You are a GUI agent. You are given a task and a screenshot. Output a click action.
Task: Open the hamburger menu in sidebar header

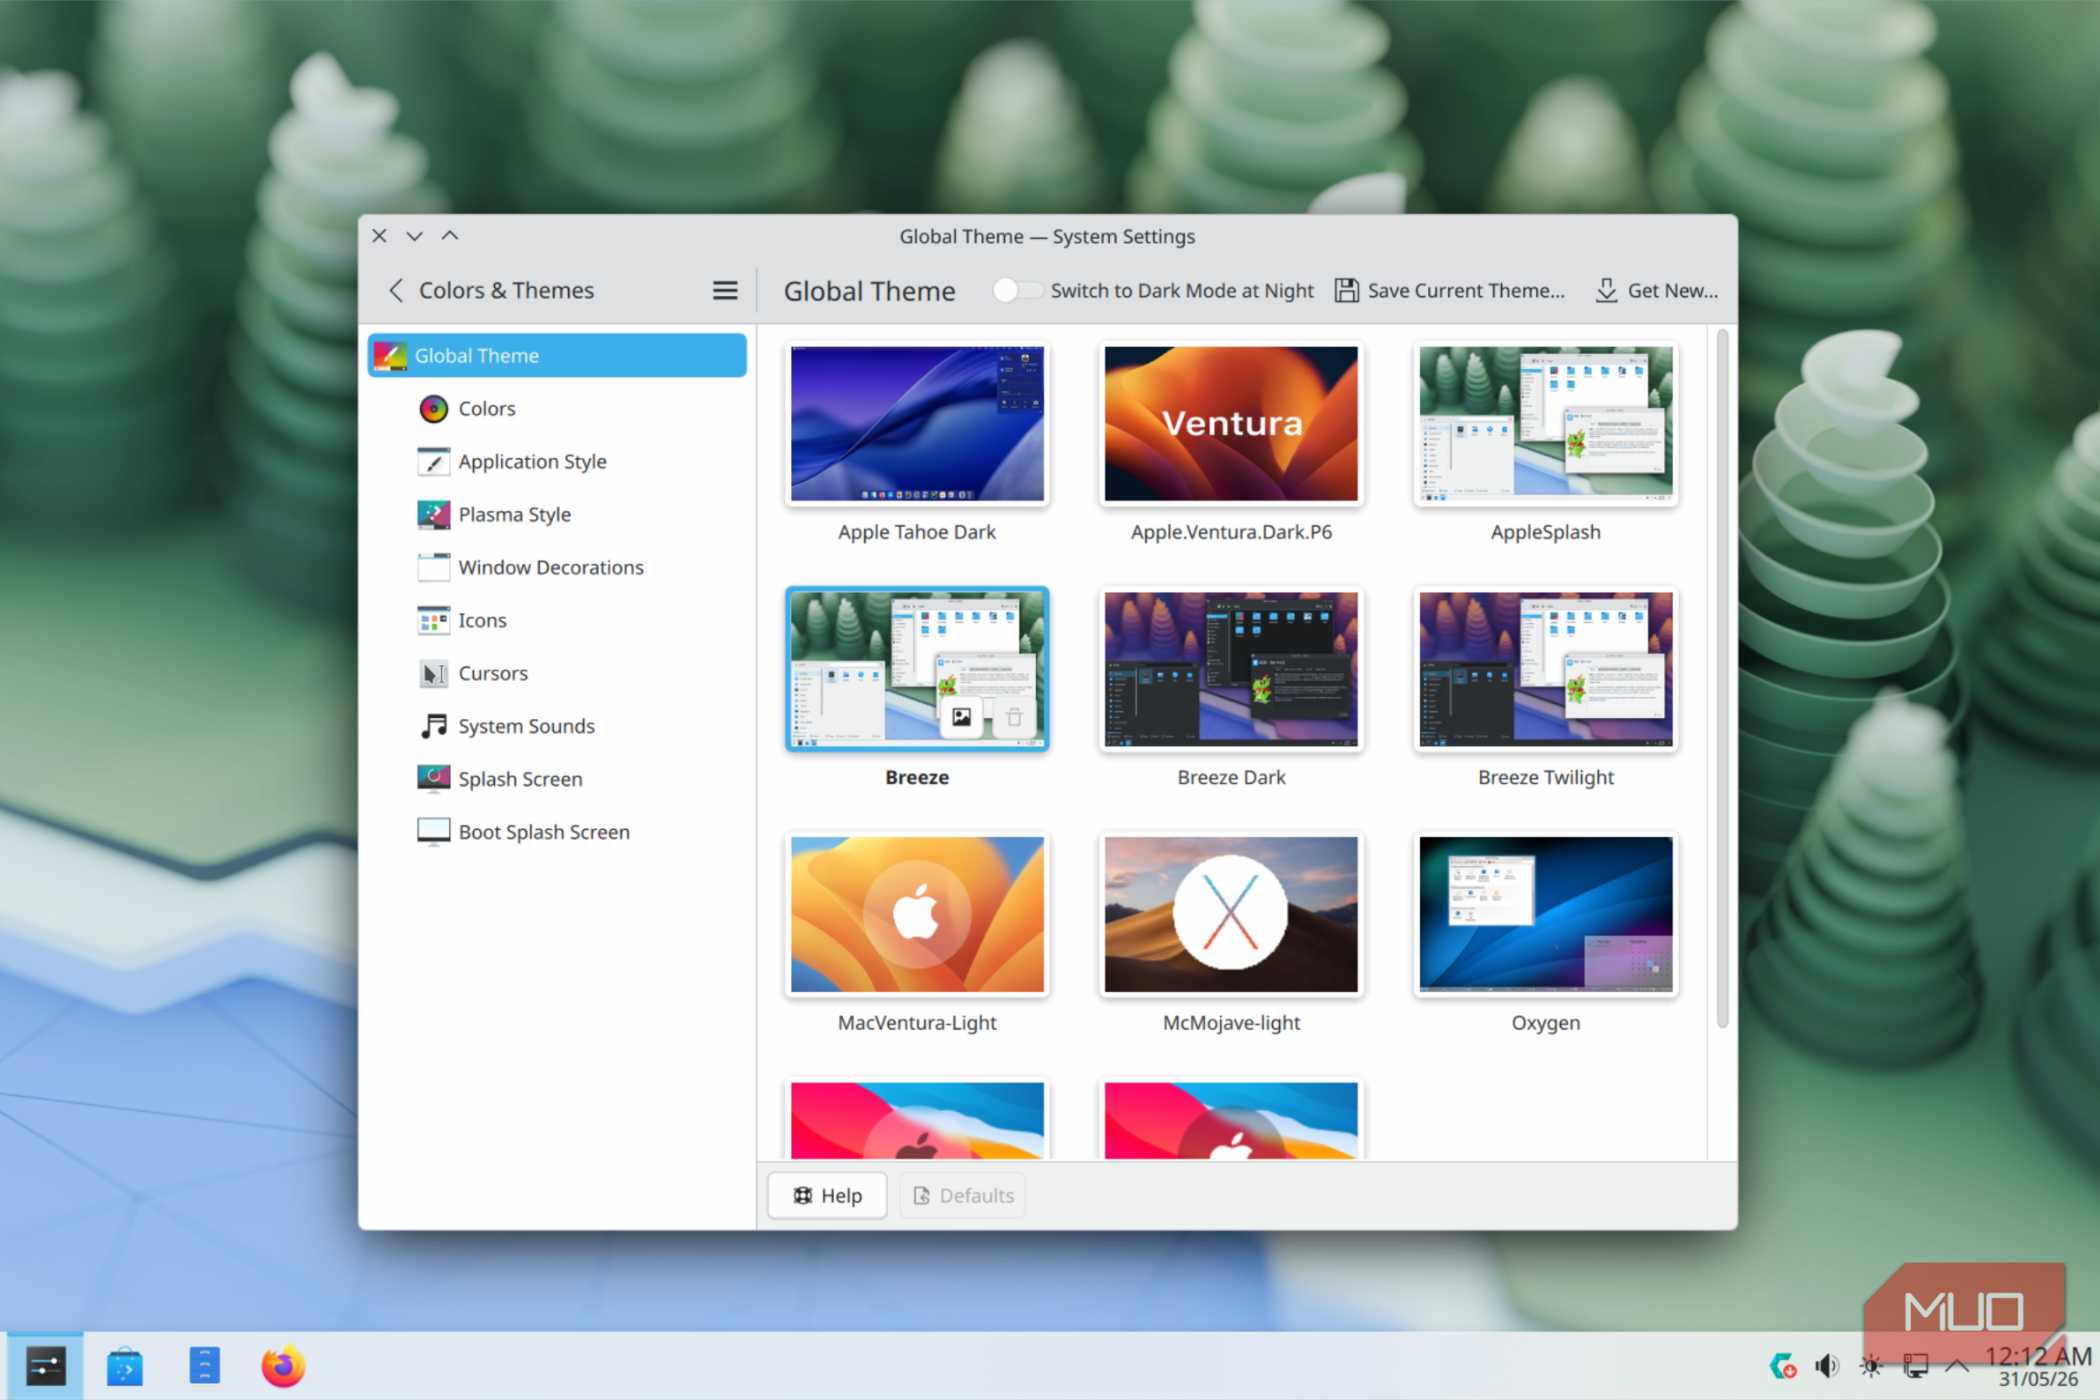click(725, 291)
